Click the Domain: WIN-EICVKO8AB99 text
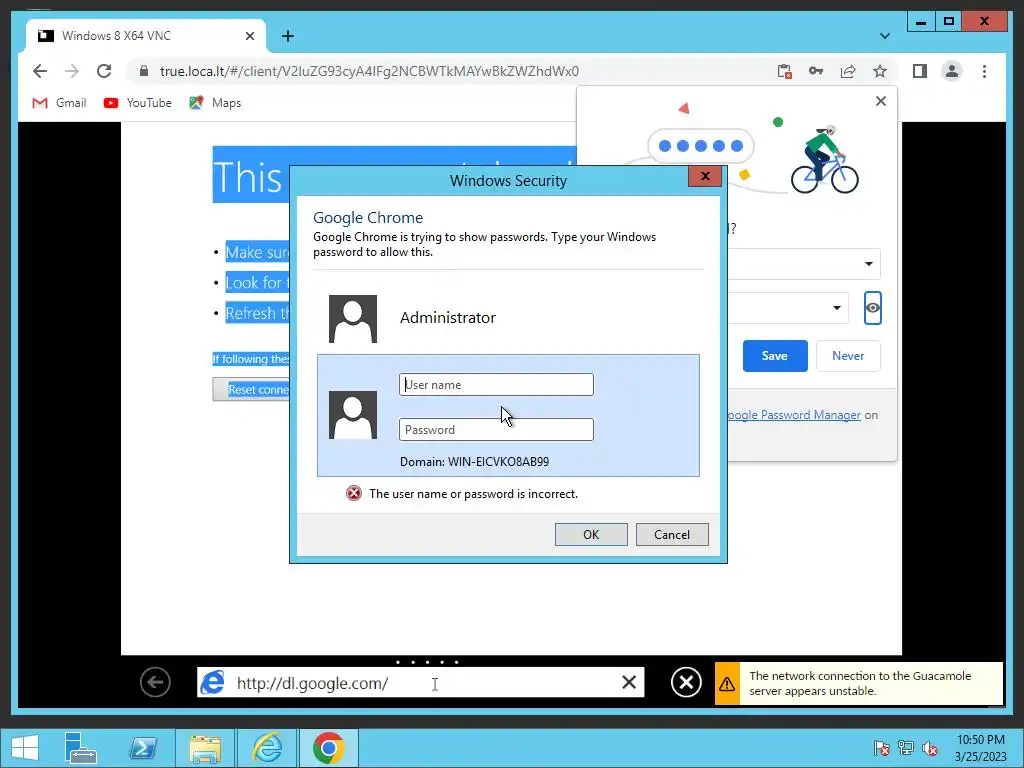 (475, 462)
